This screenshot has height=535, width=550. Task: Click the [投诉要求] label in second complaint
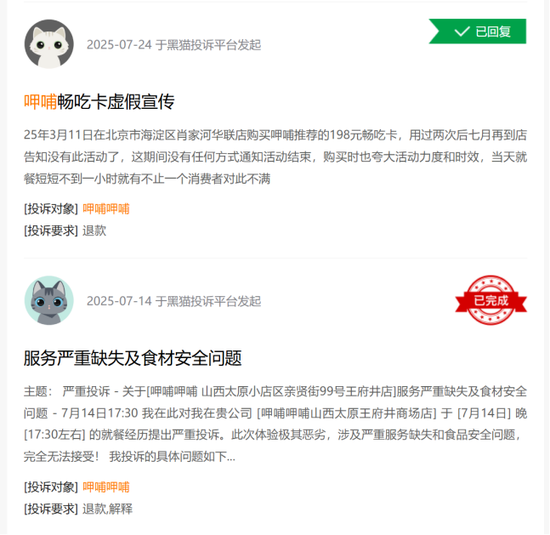(51, 509)
